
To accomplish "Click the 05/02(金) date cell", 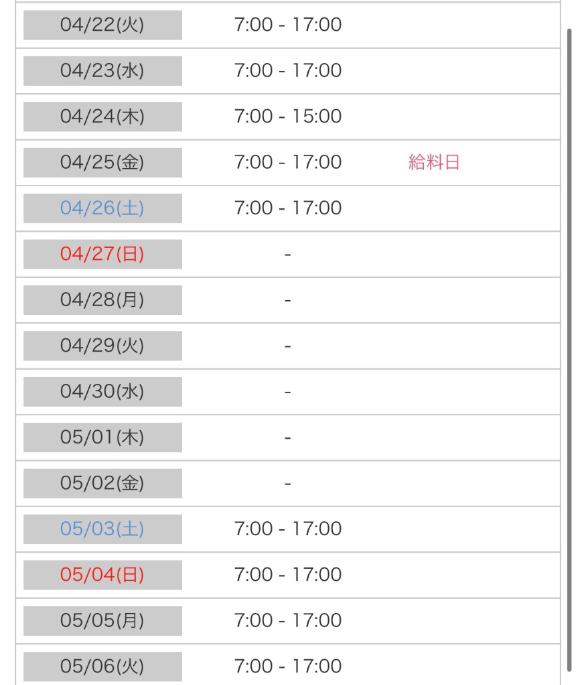I will [x=102, y=483].
